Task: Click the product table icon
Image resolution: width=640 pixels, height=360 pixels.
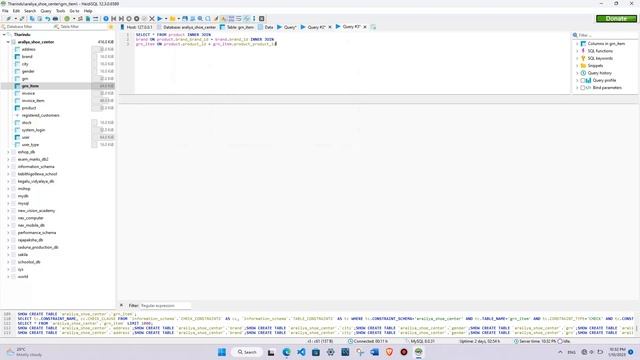Action: click(17, 108)
